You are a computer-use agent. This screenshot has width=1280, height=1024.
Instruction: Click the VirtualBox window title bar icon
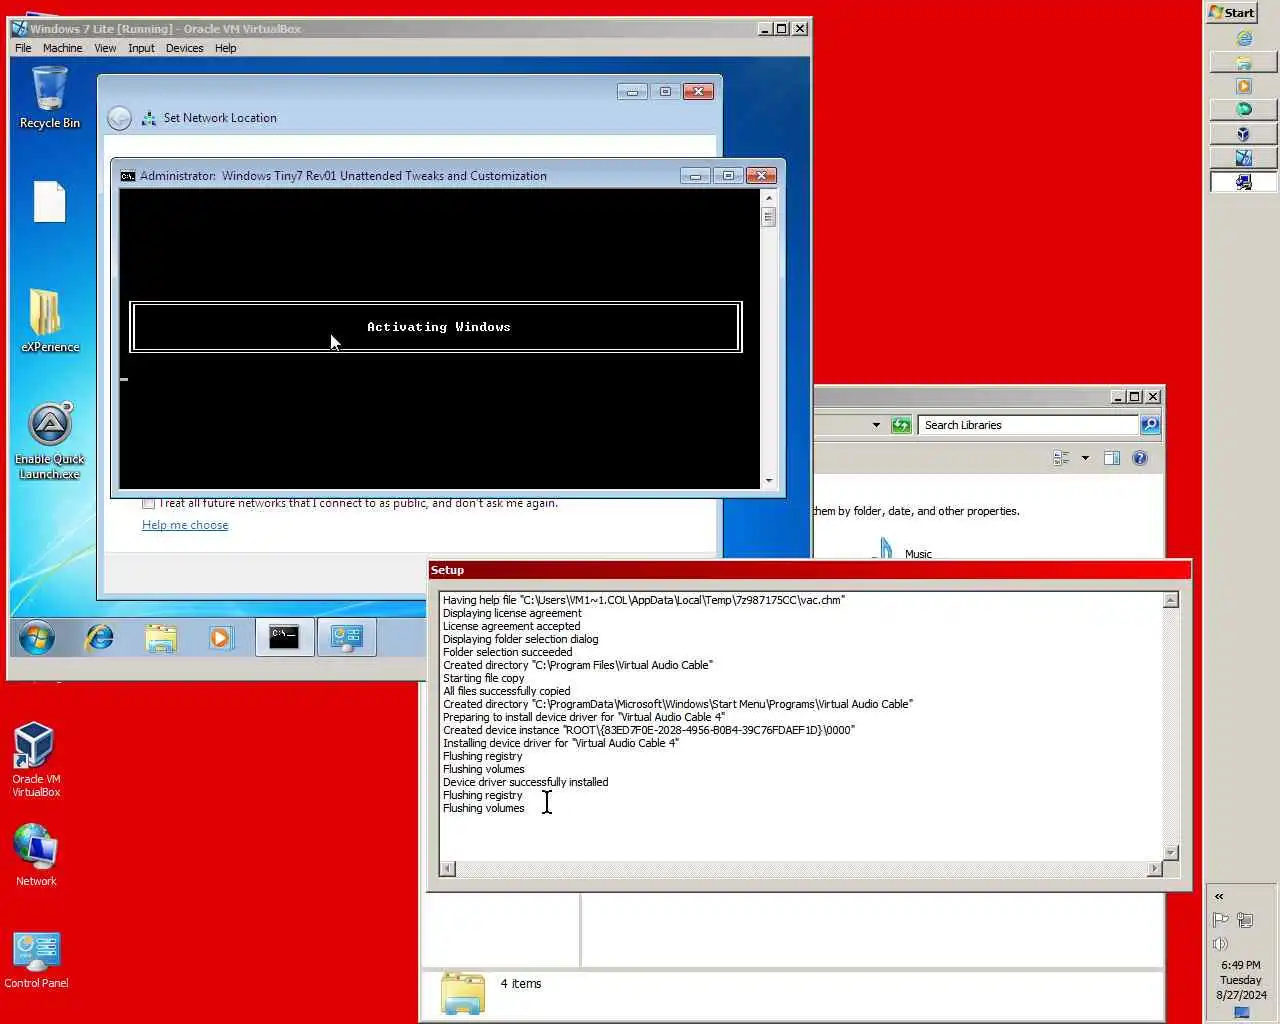click(x=19, y=28)
